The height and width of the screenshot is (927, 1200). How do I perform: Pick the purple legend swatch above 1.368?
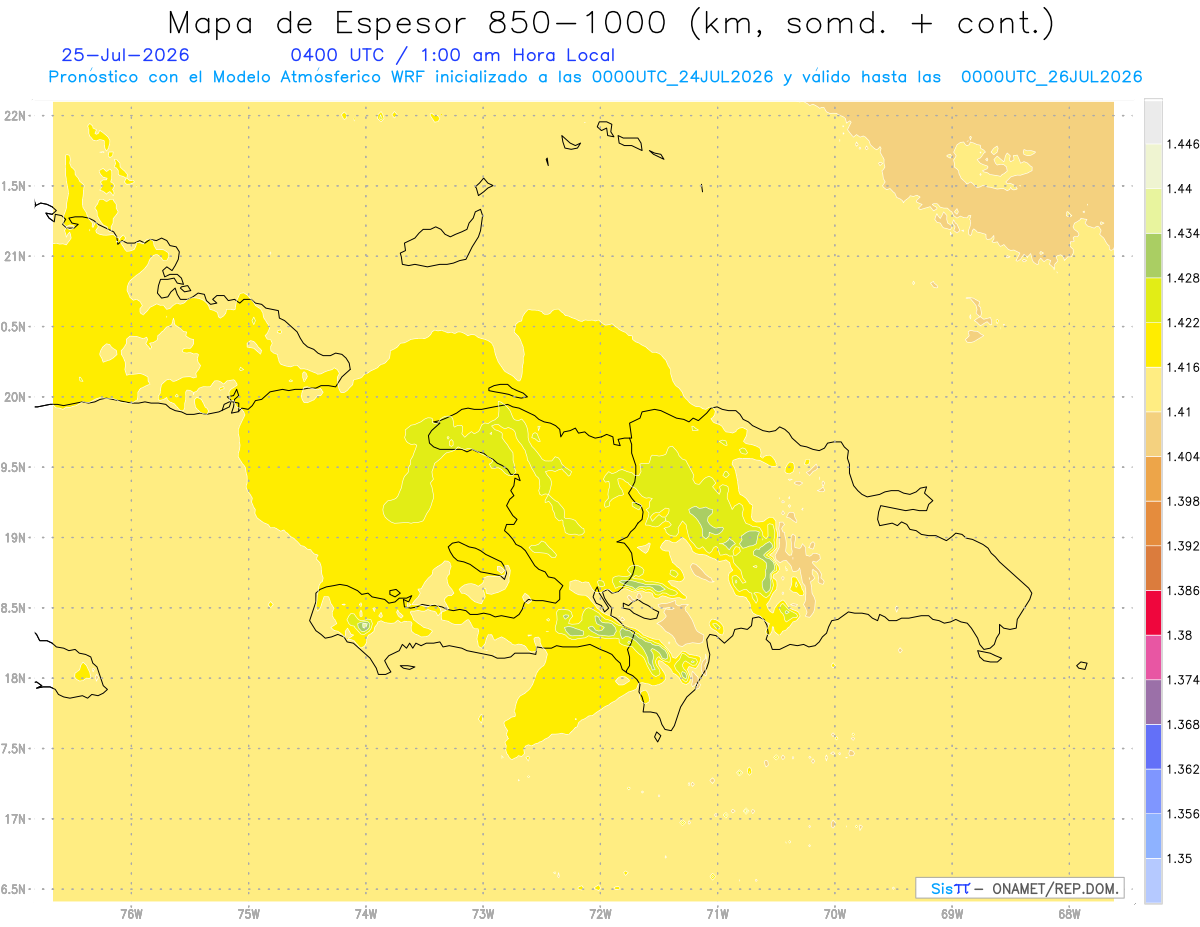[1153, 702]
